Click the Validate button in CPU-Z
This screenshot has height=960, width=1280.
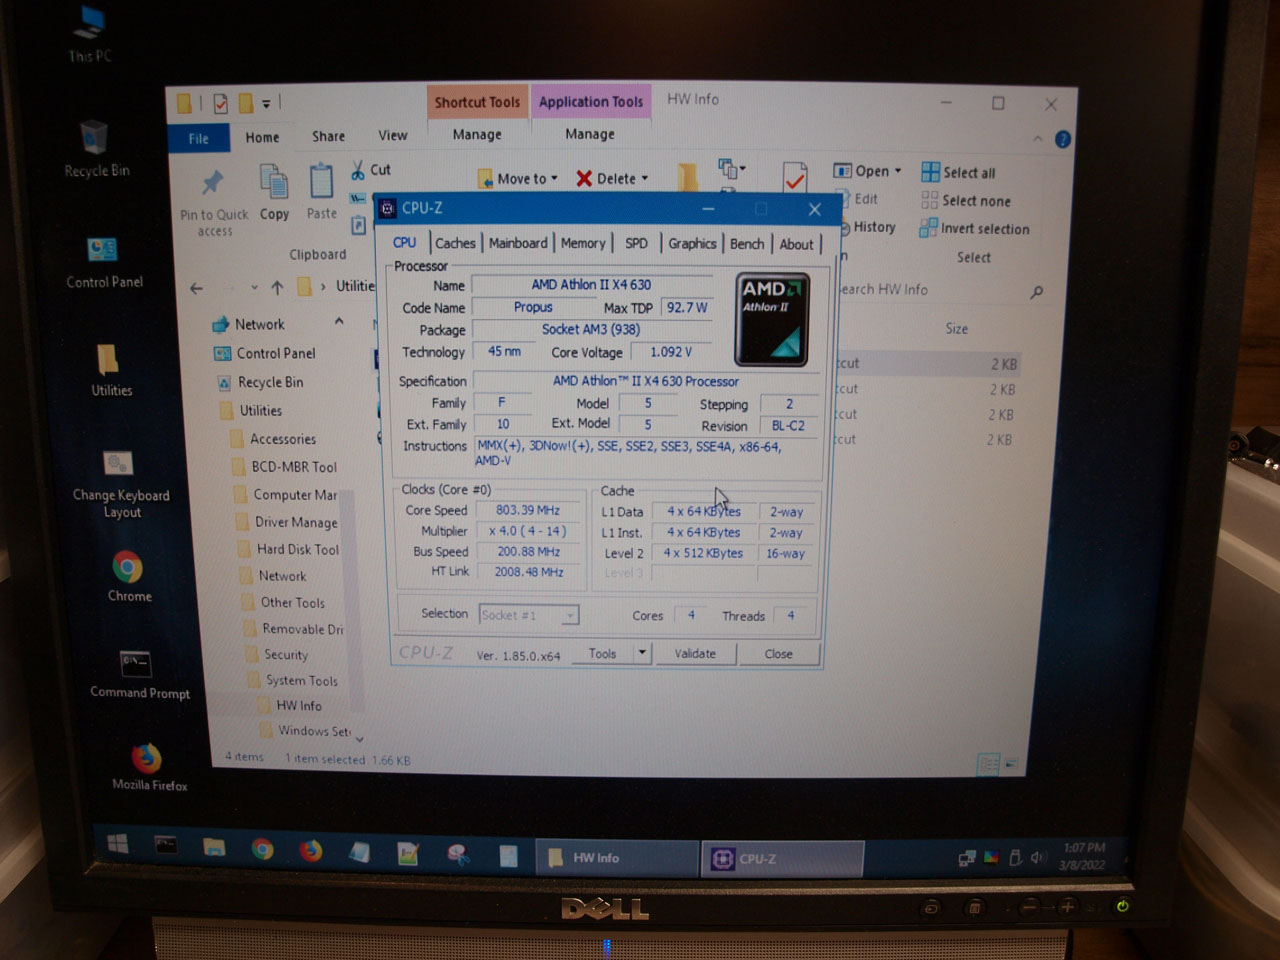pos(695,653)
